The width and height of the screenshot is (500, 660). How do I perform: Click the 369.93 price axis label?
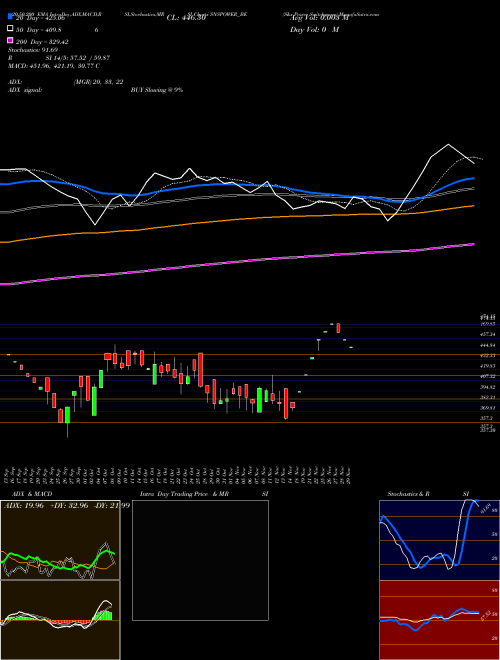point(489,408)
